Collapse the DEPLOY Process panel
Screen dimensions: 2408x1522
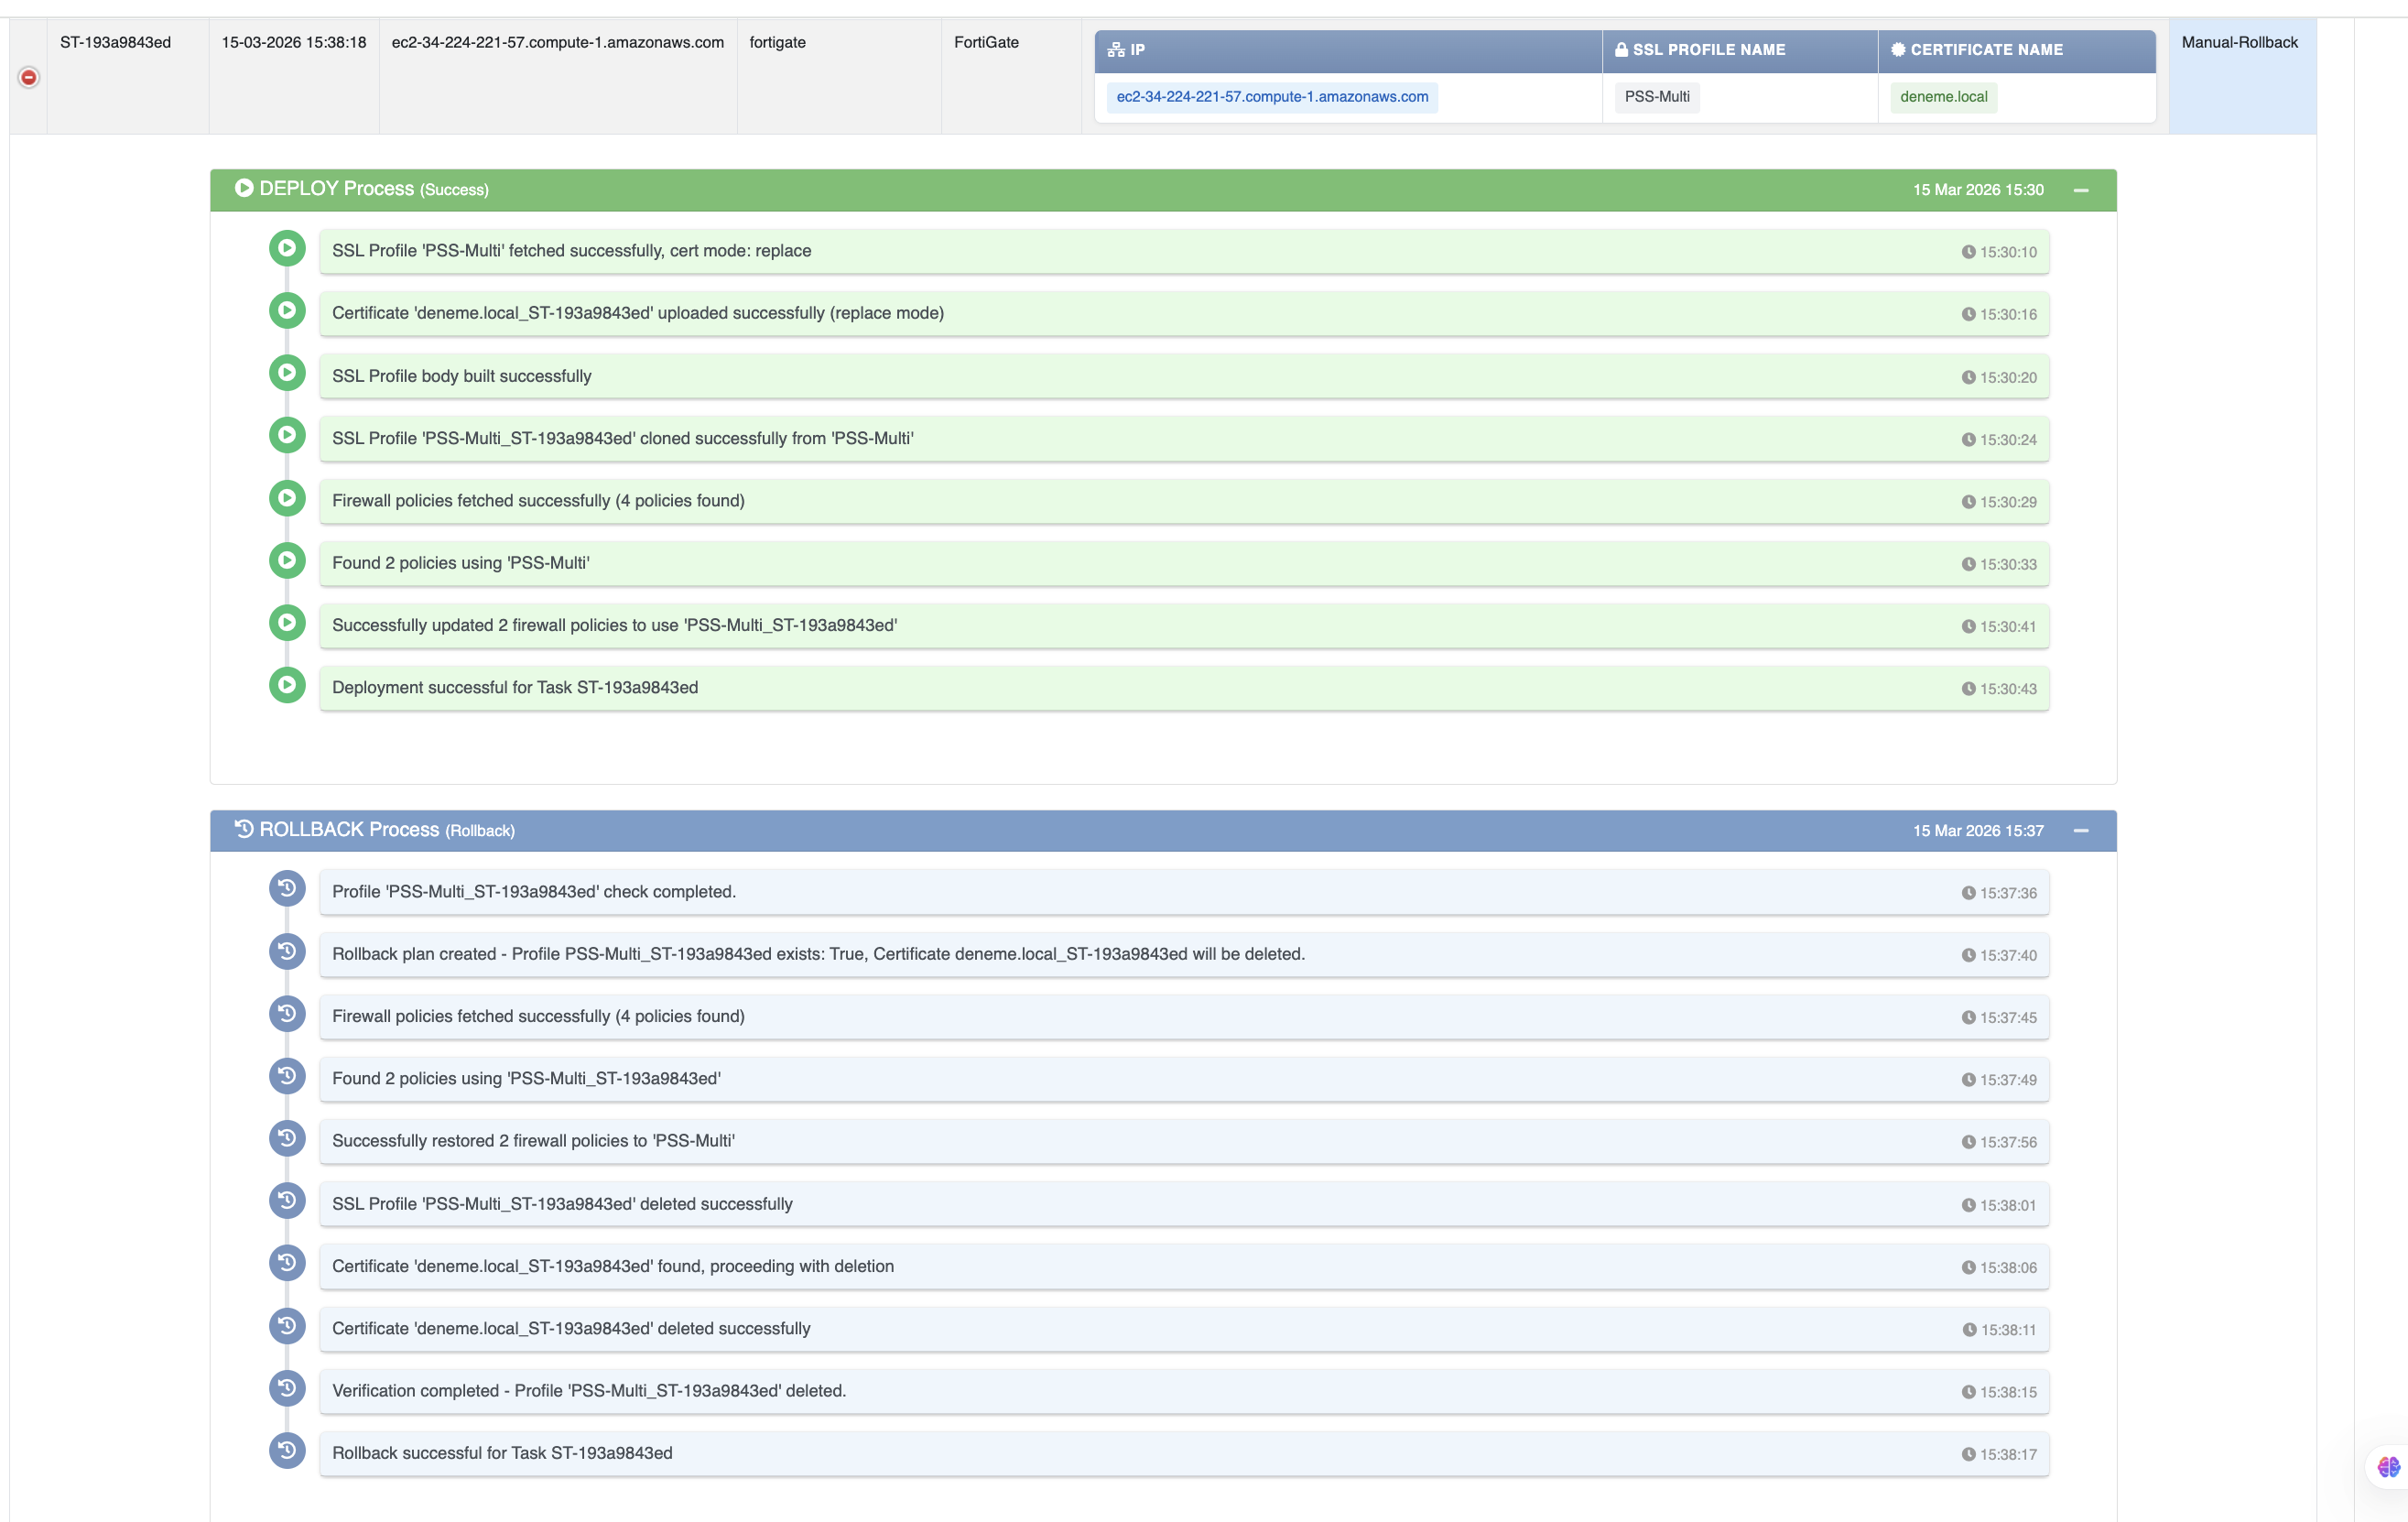2081,190
